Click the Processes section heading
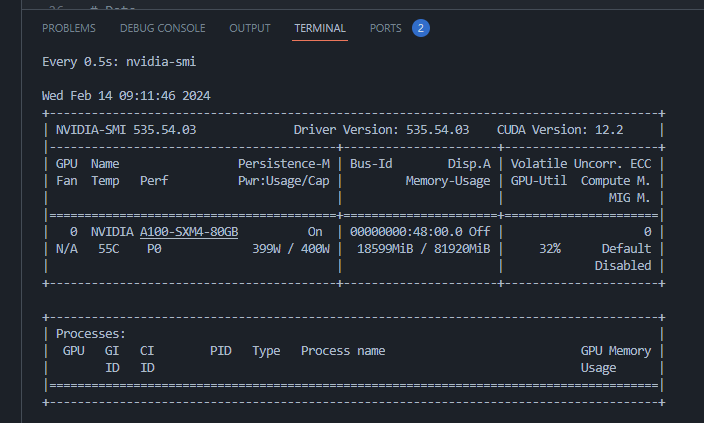704x423 pixels. pyautogui.click(x=91, y=333)
